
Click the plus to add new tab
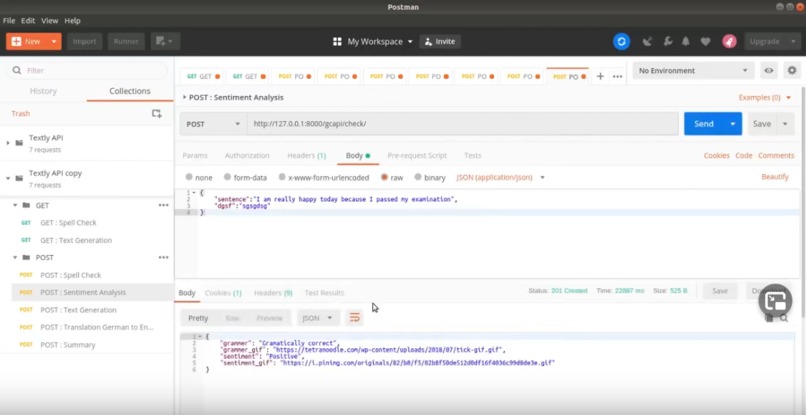point(600,76)
